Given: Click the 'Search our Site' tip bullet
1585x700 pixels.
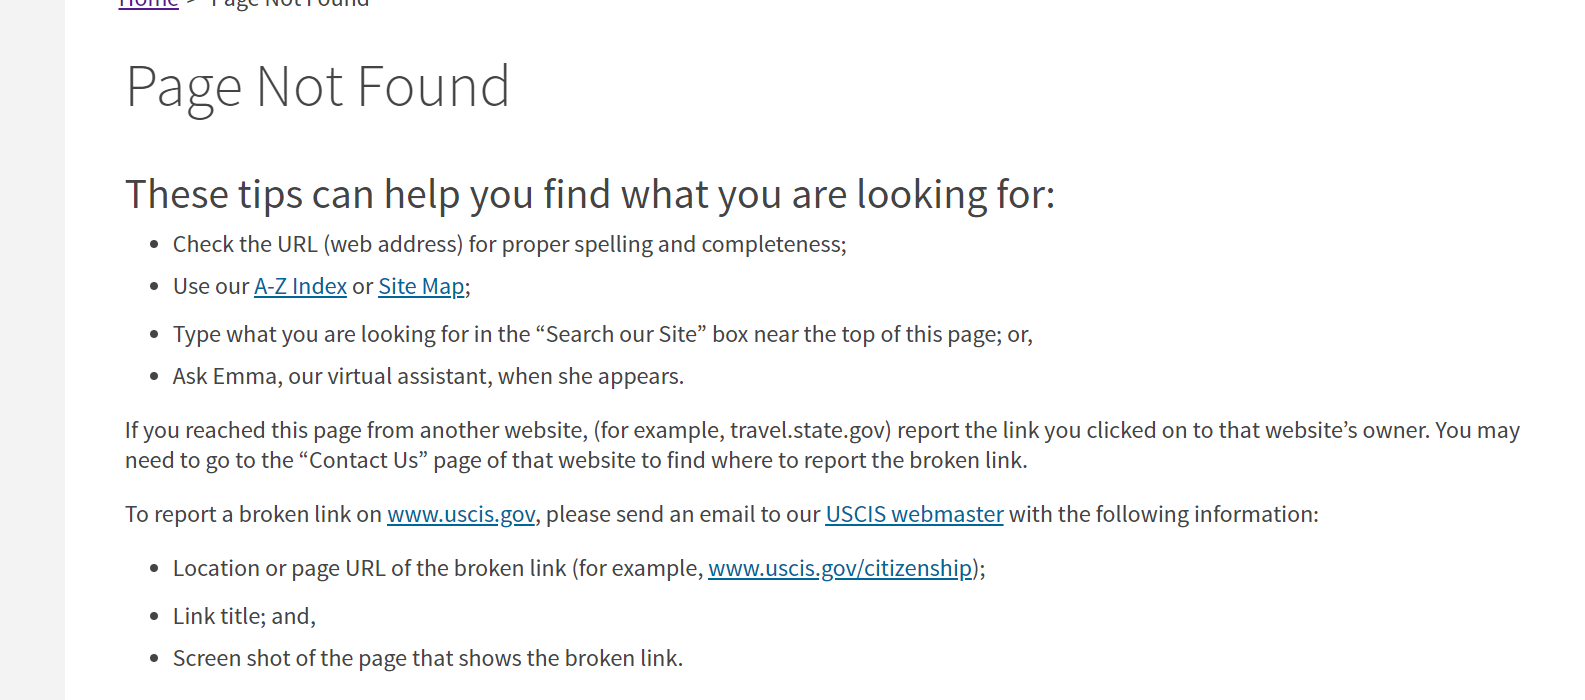Looking at the screenshot, I should tap(603, 335).
